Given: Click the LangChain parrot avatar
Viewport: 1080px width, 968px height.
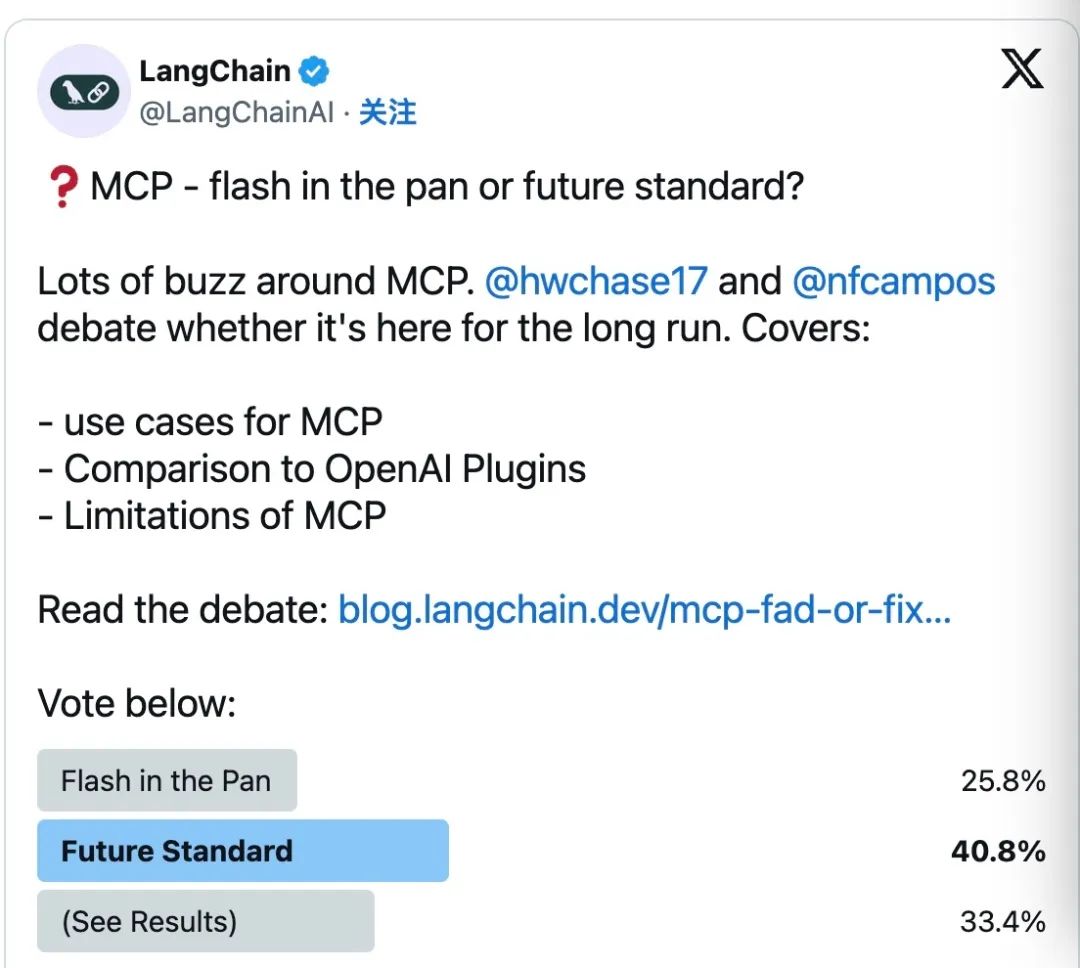Looking at the screenshot, I should (x=84, y=93).
